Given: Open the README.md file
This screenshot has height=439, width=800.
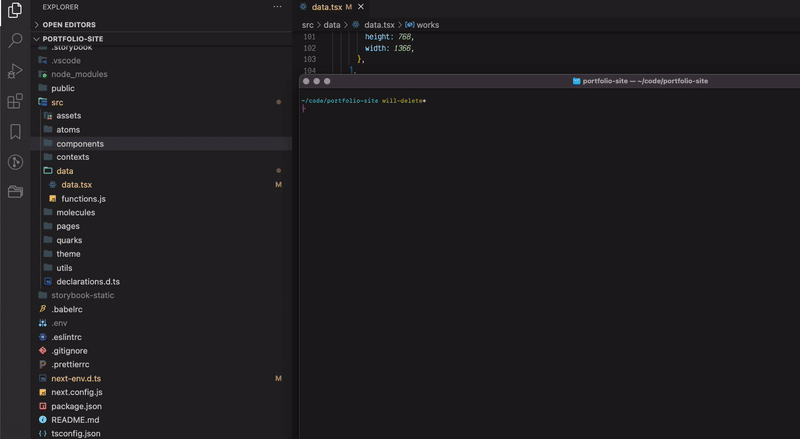Looking at the screenshot, I should coord(75,421).
